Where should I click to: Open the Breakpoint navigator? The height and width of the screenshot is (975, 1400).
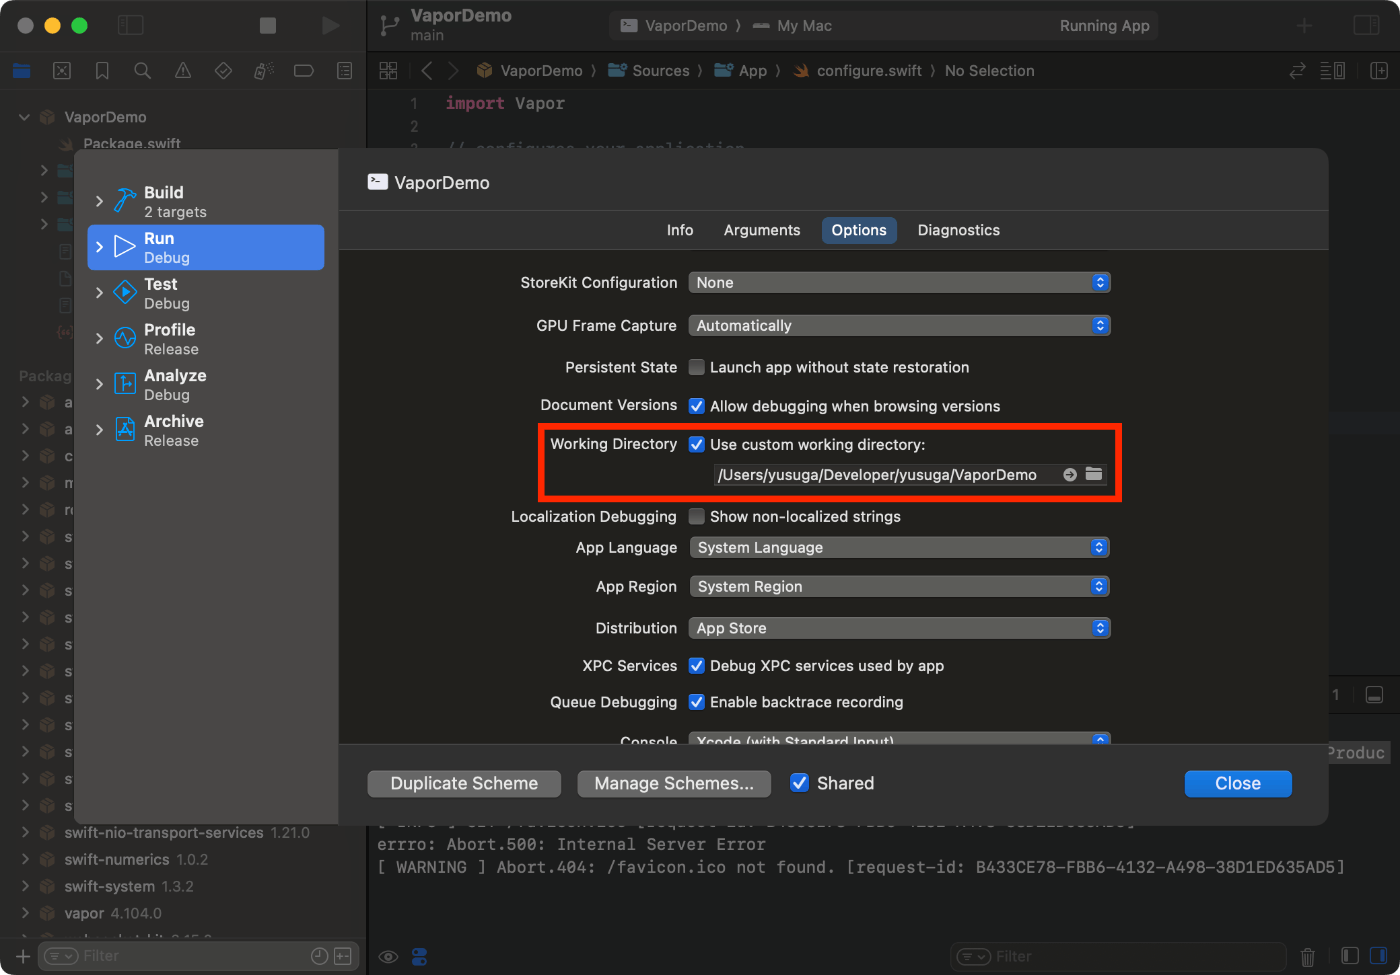point(304,71)
